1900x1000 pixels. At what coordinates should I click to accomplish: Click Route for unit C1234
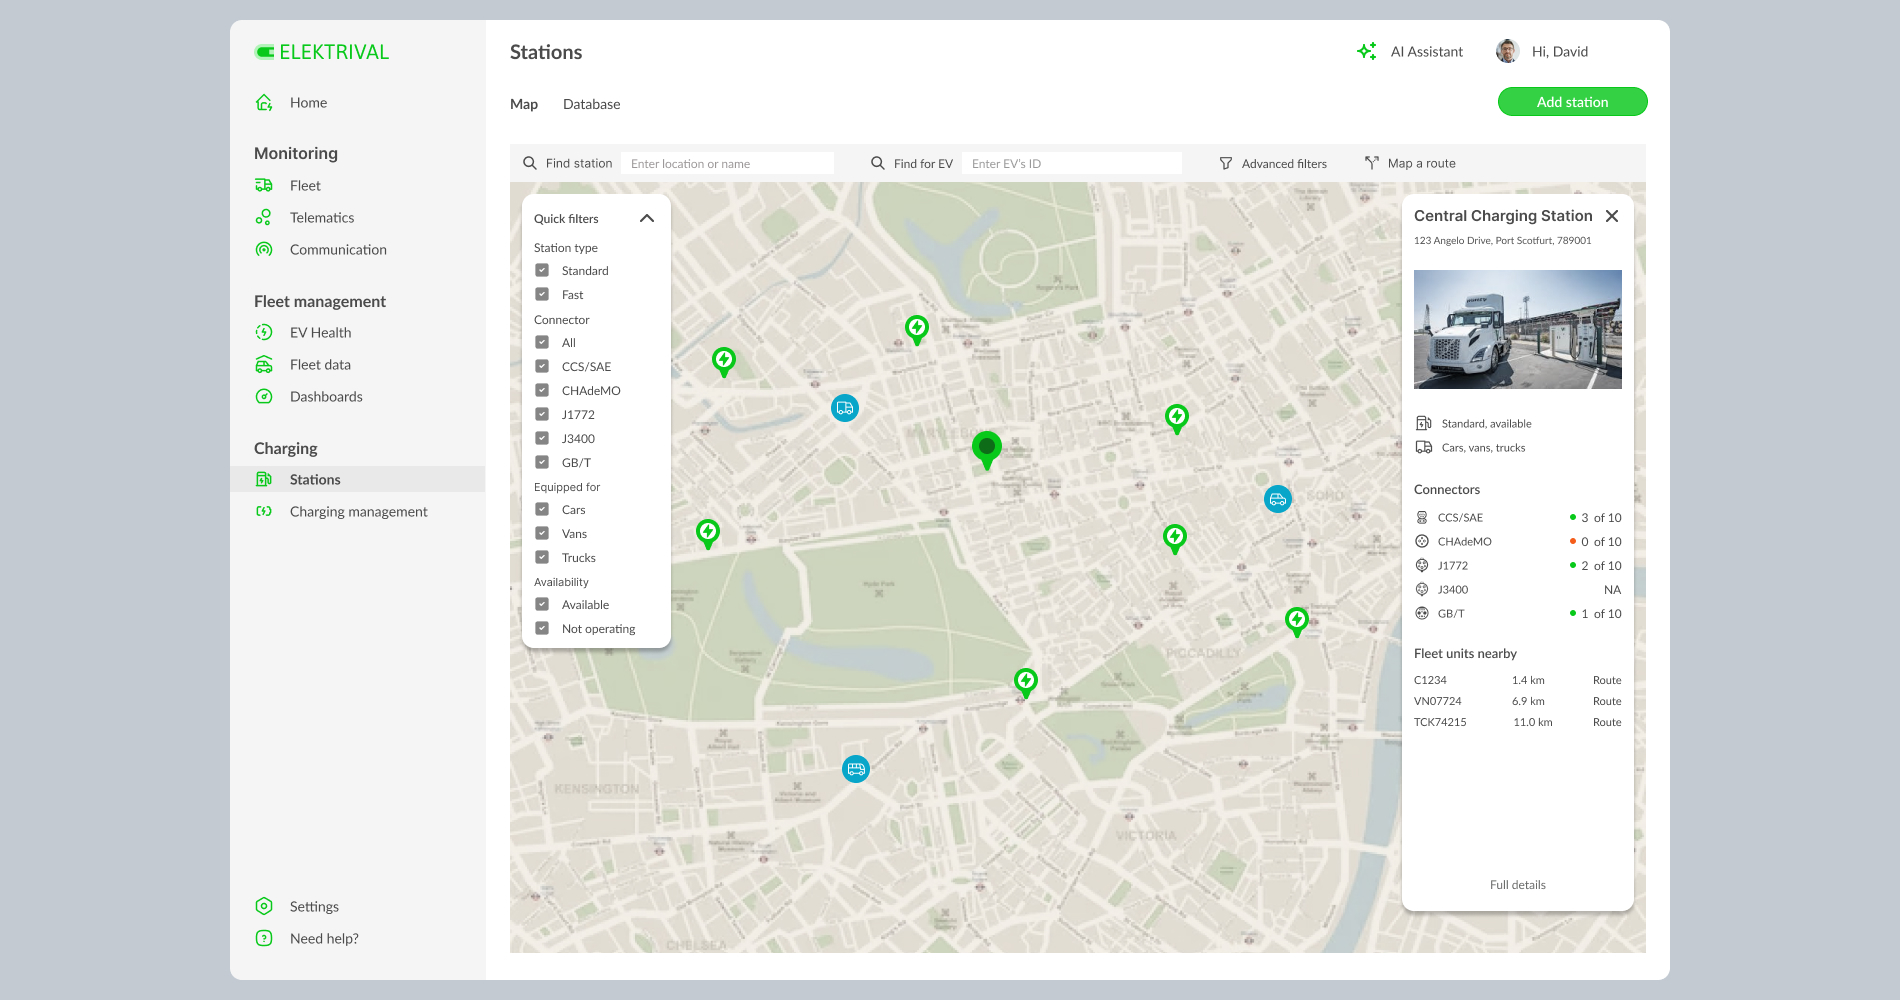(1607, 680)
